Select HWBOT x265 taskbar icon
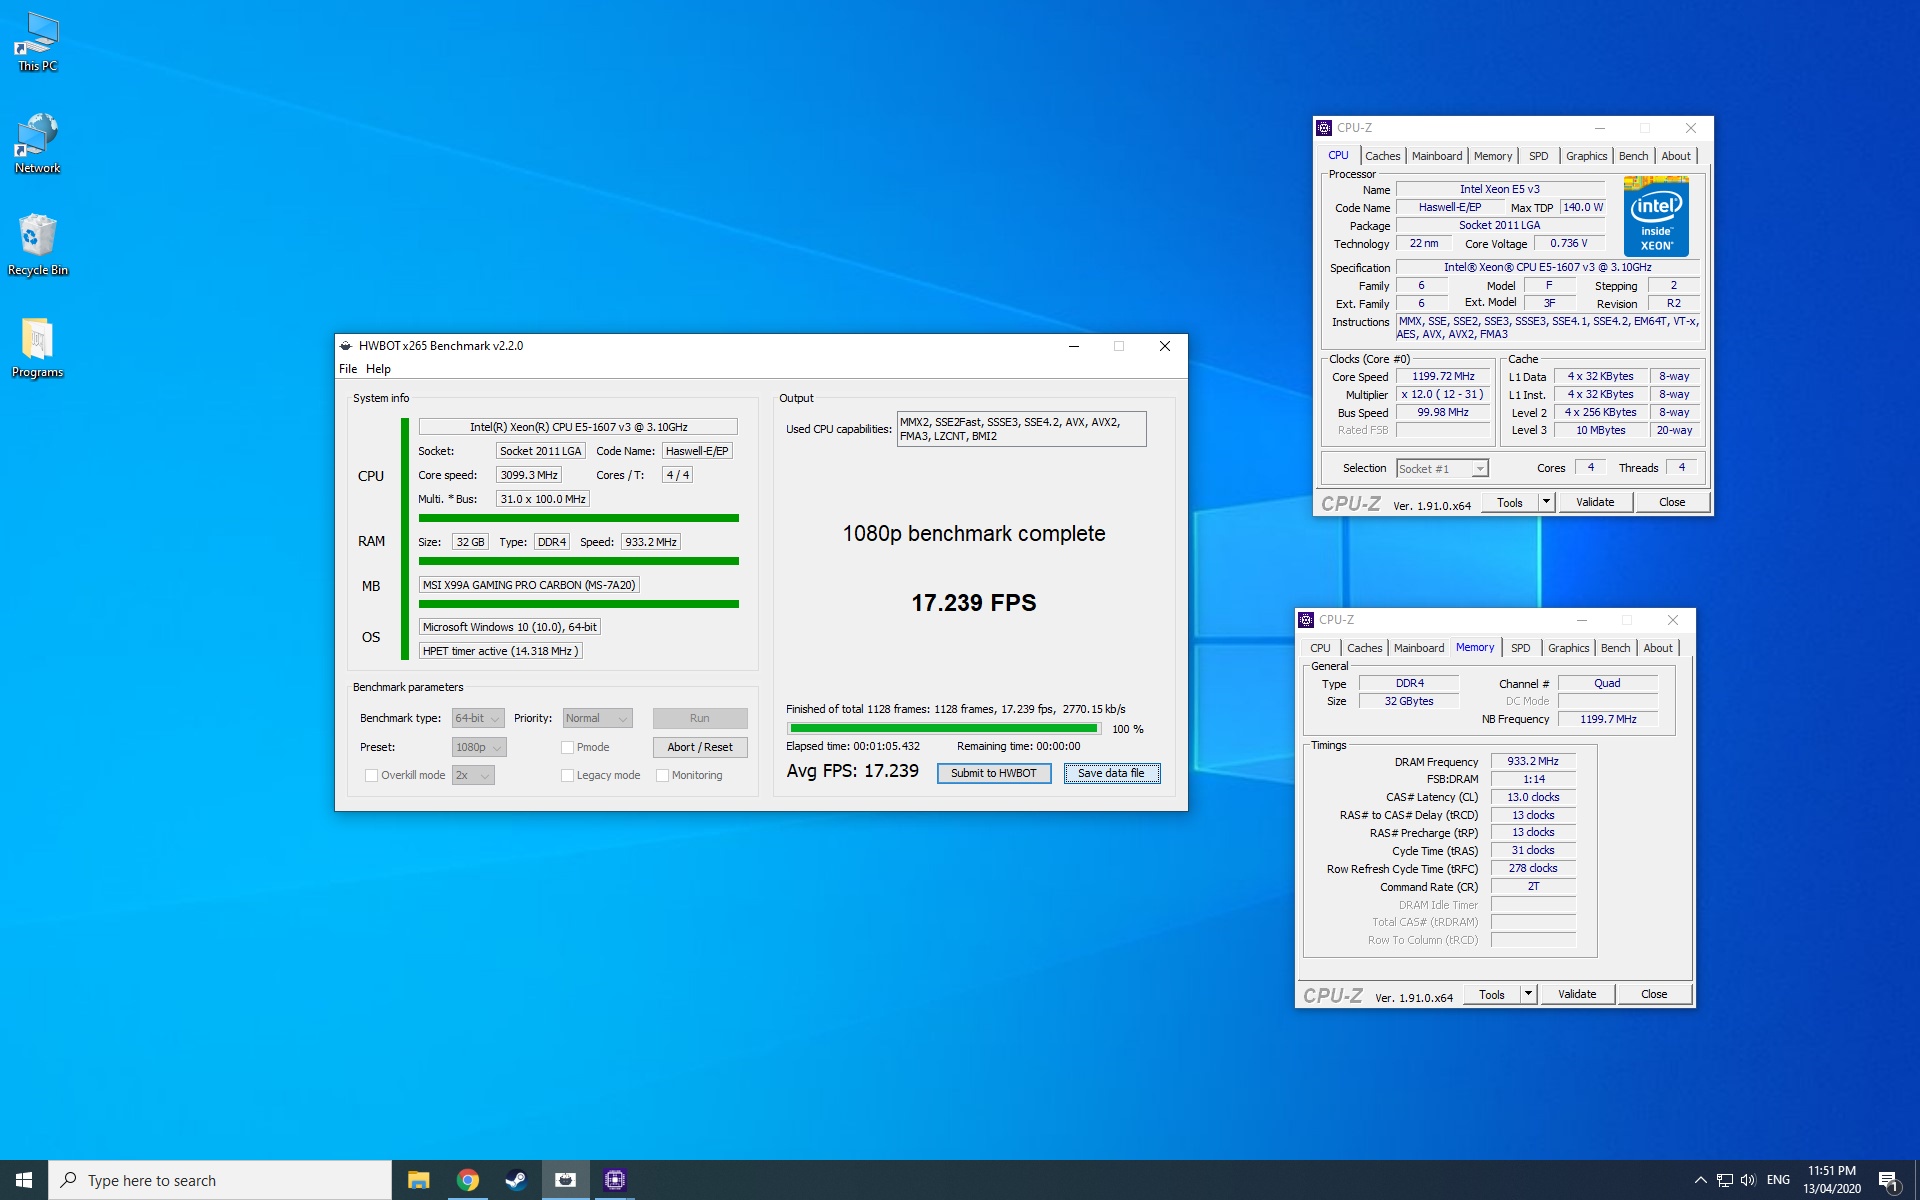 (565, 1180)
